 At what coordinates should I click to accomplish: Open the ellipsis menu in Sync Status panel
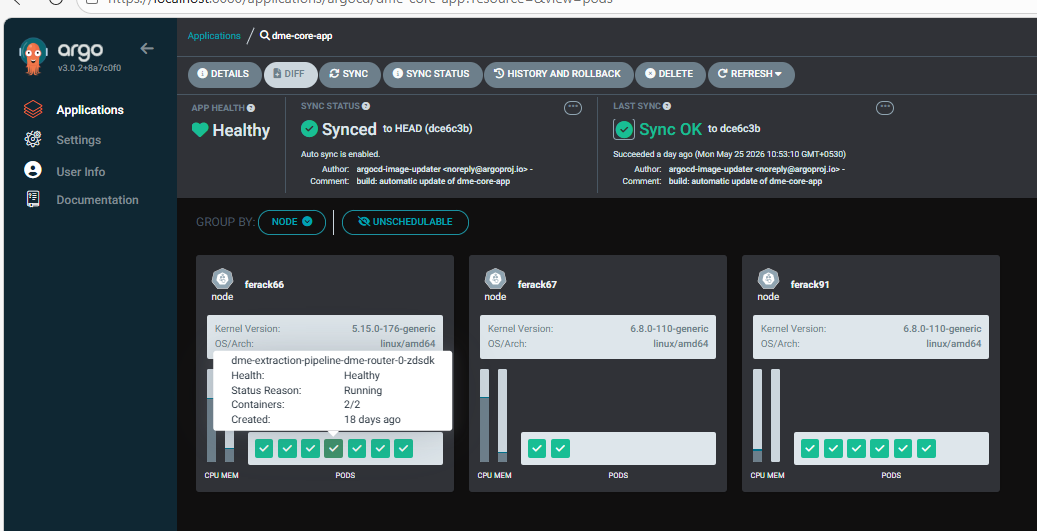[x=573, y=108]
